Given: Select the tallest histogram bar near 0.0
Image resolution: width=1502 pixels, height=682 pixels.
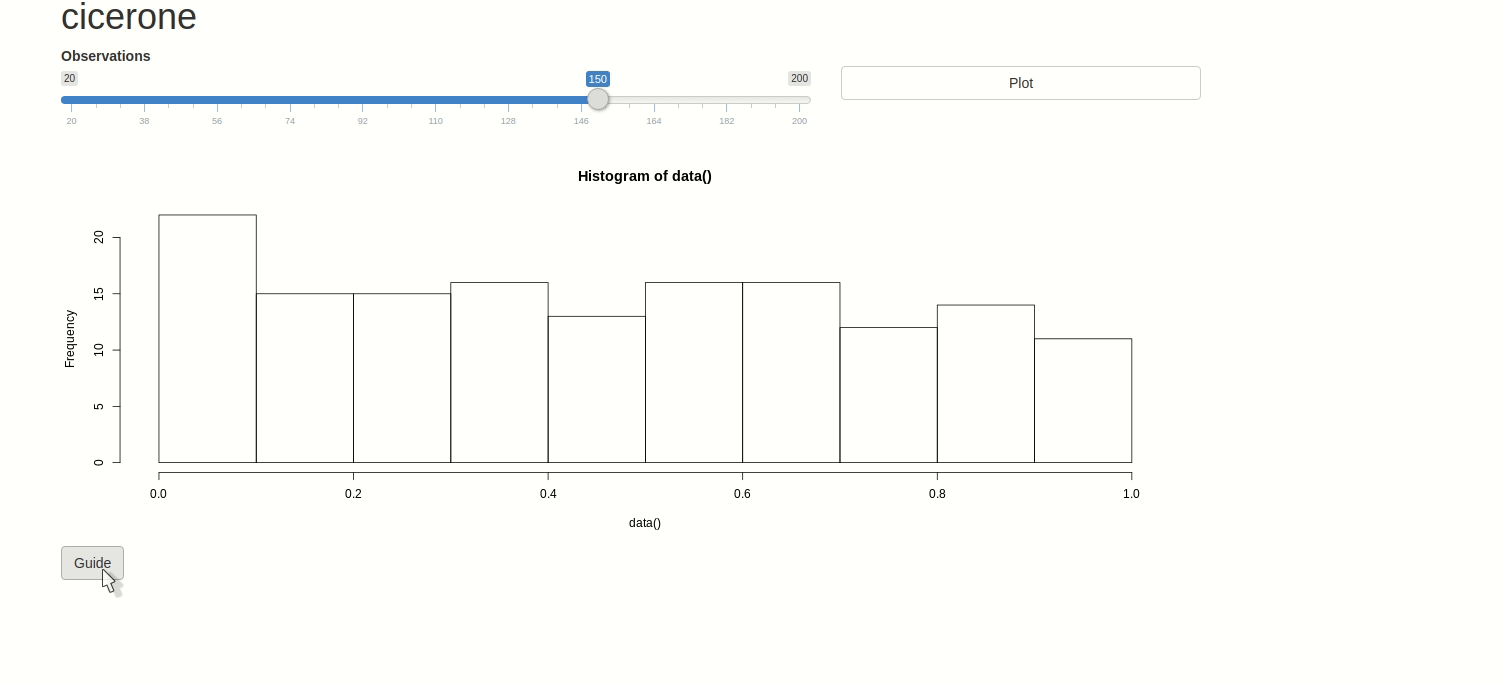Looking at the screenshot, I should point(207,339).
